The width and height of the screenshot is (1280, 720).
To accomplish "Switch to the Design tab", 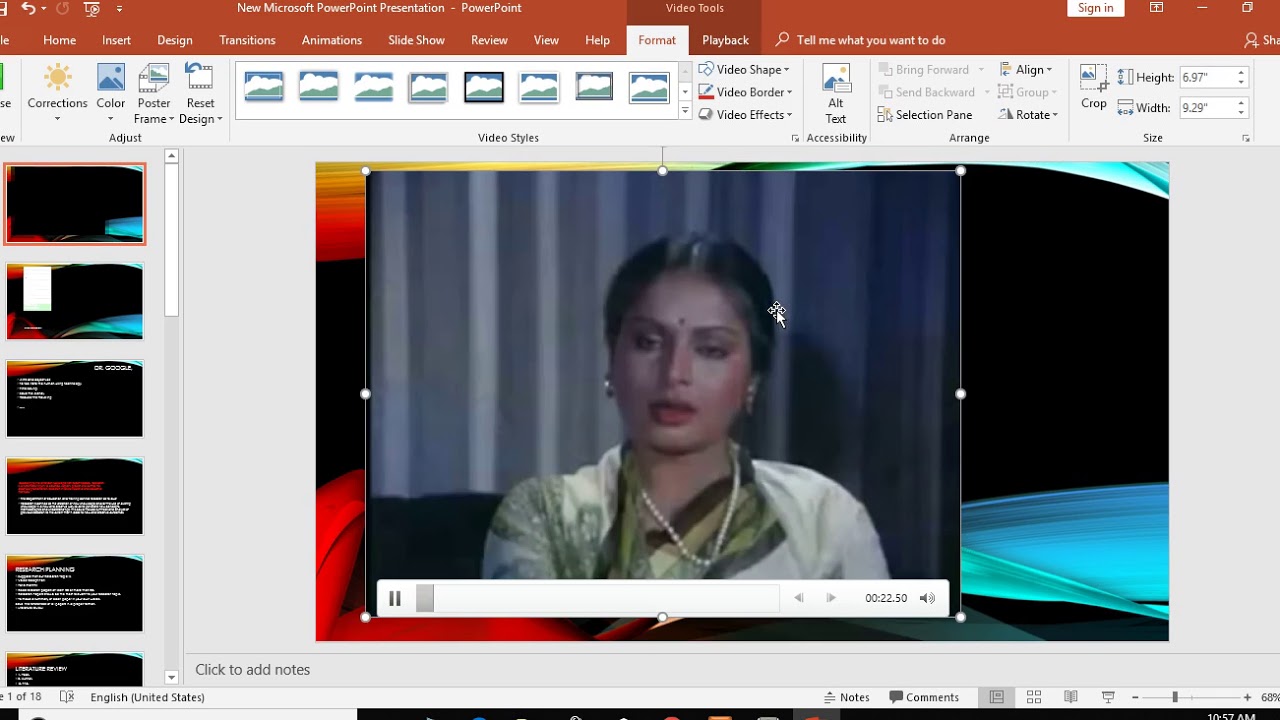I will click(x=175, y=40).
